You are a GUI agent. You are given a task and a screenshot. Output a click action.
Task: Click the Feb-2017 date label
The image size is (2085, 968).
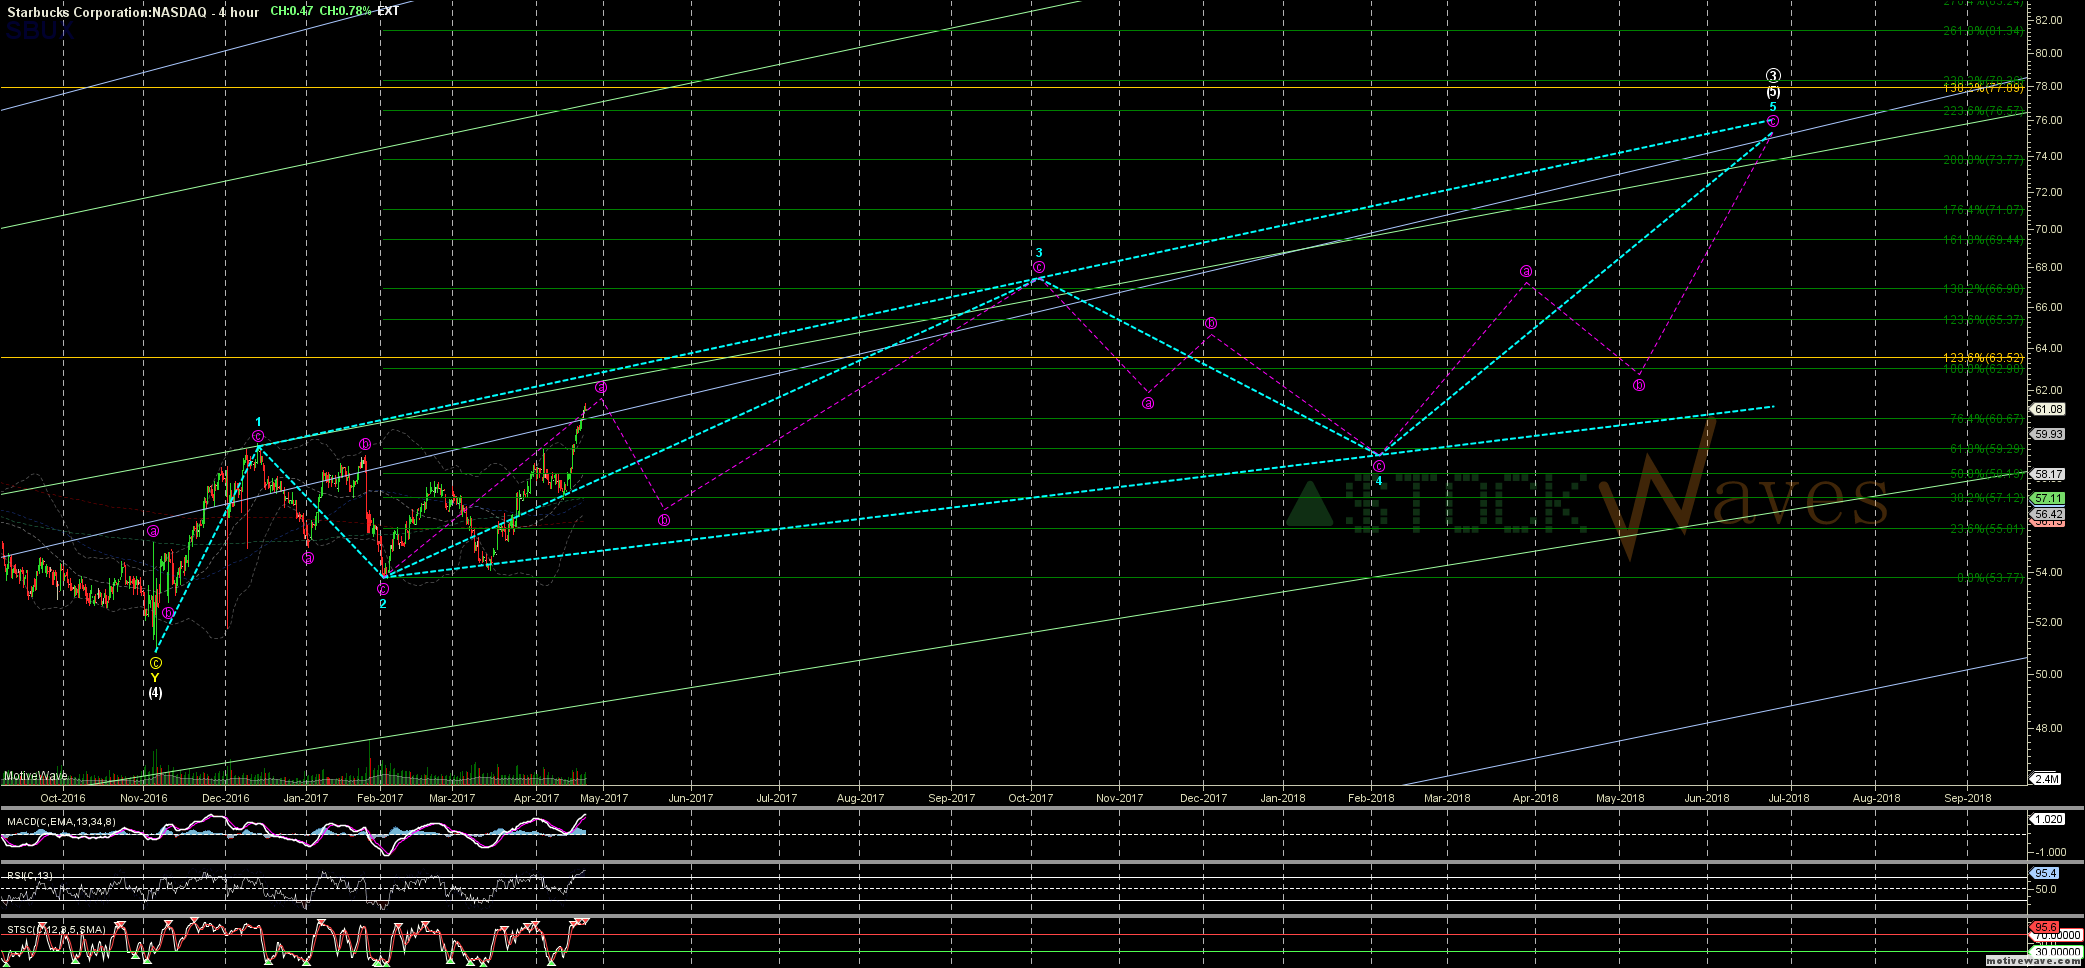(380, 798)
